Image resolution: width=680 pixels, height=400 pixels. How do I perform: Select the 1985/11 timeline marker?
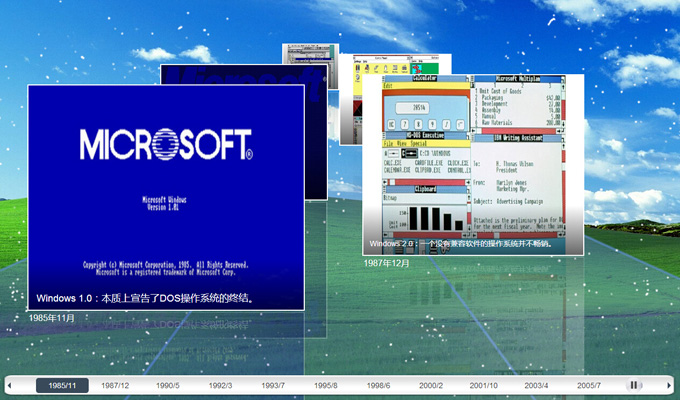click(x=62, y=385)
